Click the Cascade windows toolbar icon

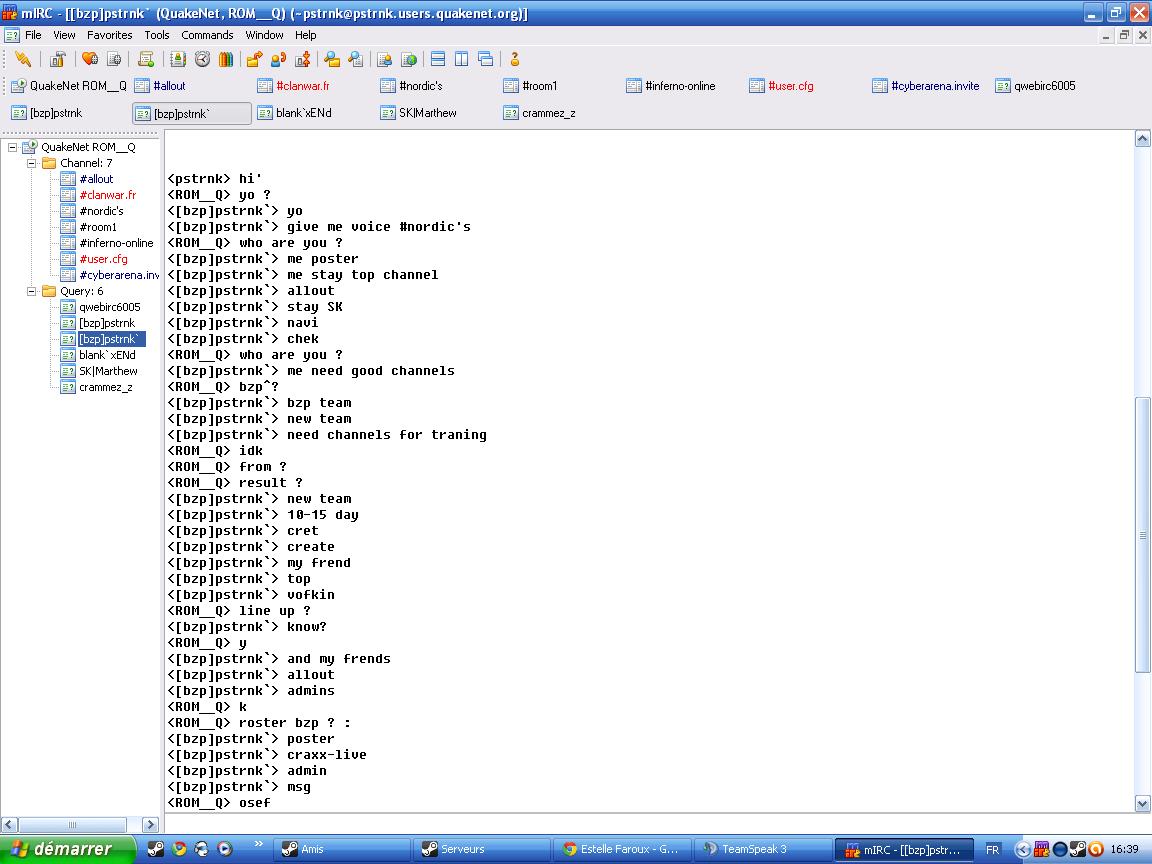coord(485,59)
